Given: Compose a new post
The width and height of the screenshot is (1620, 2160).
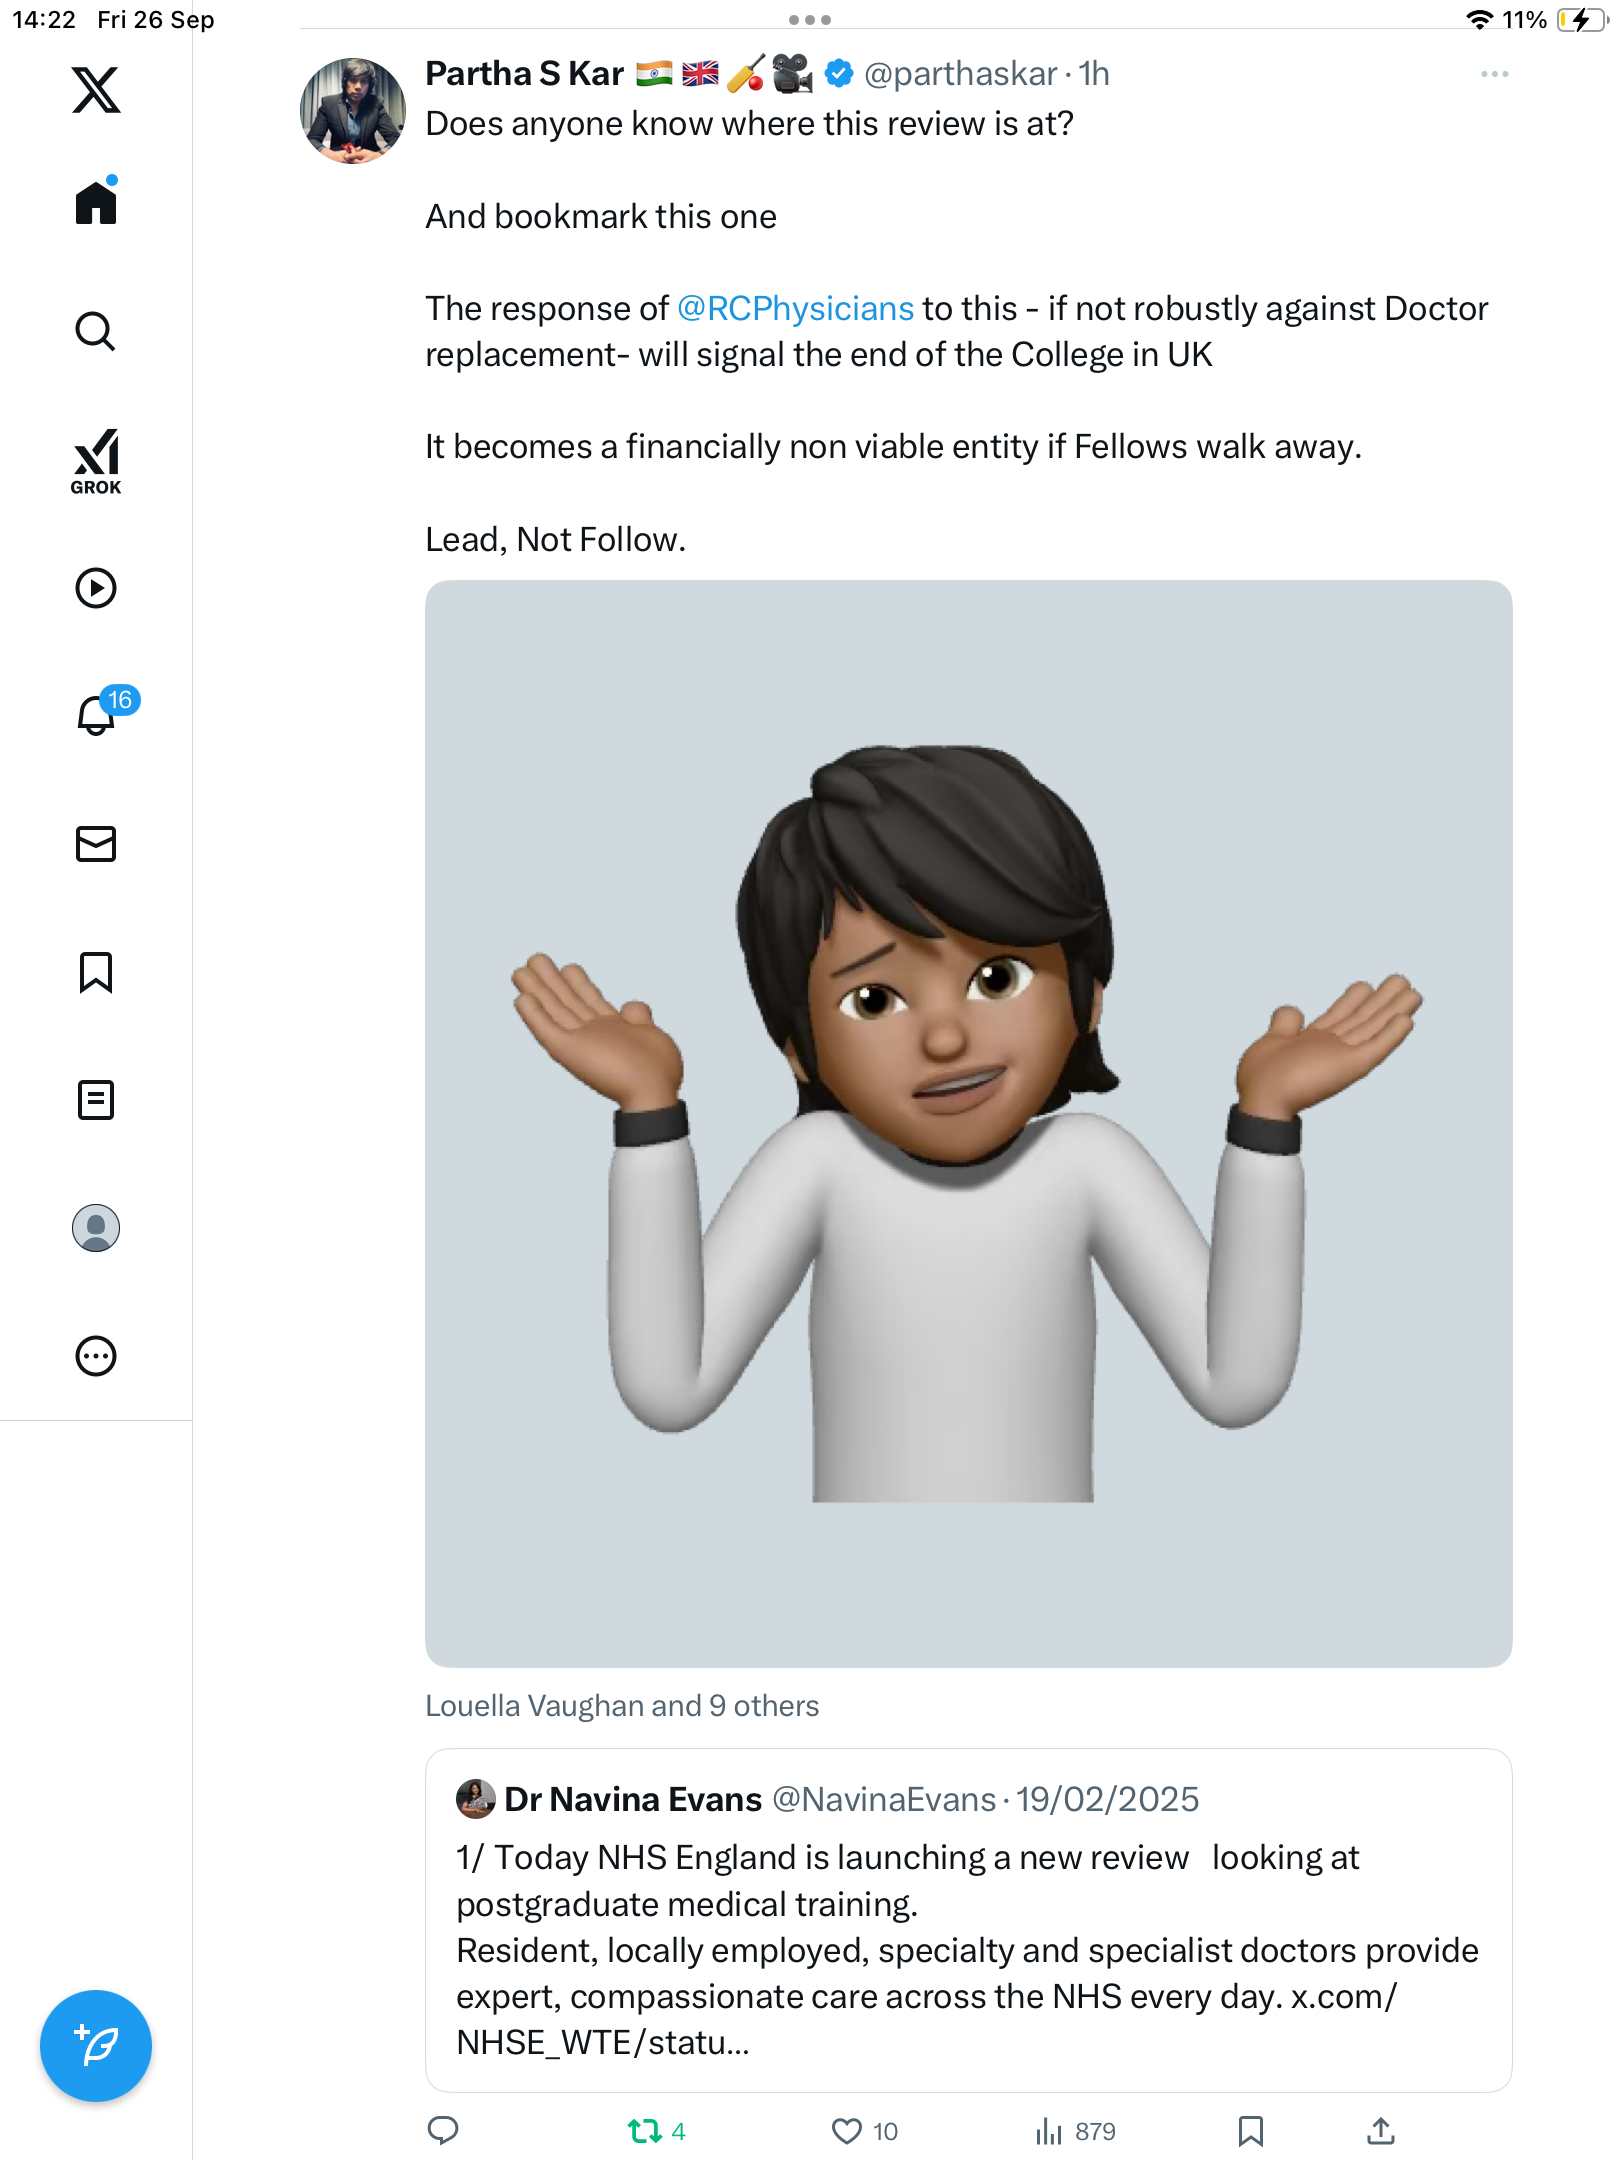Looking at the screenshot, I should (96, 2046).
